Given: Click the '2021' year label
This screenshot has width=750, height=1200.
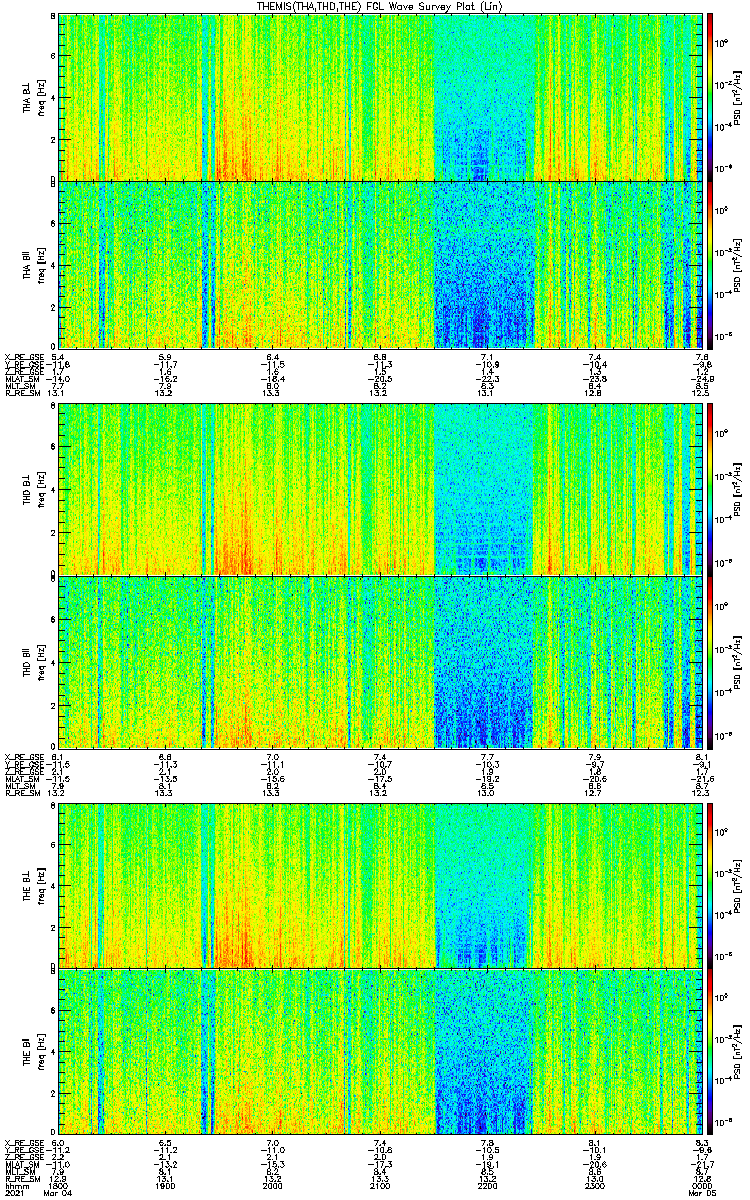Looking at the screenshot, I should coord(15,1195).
